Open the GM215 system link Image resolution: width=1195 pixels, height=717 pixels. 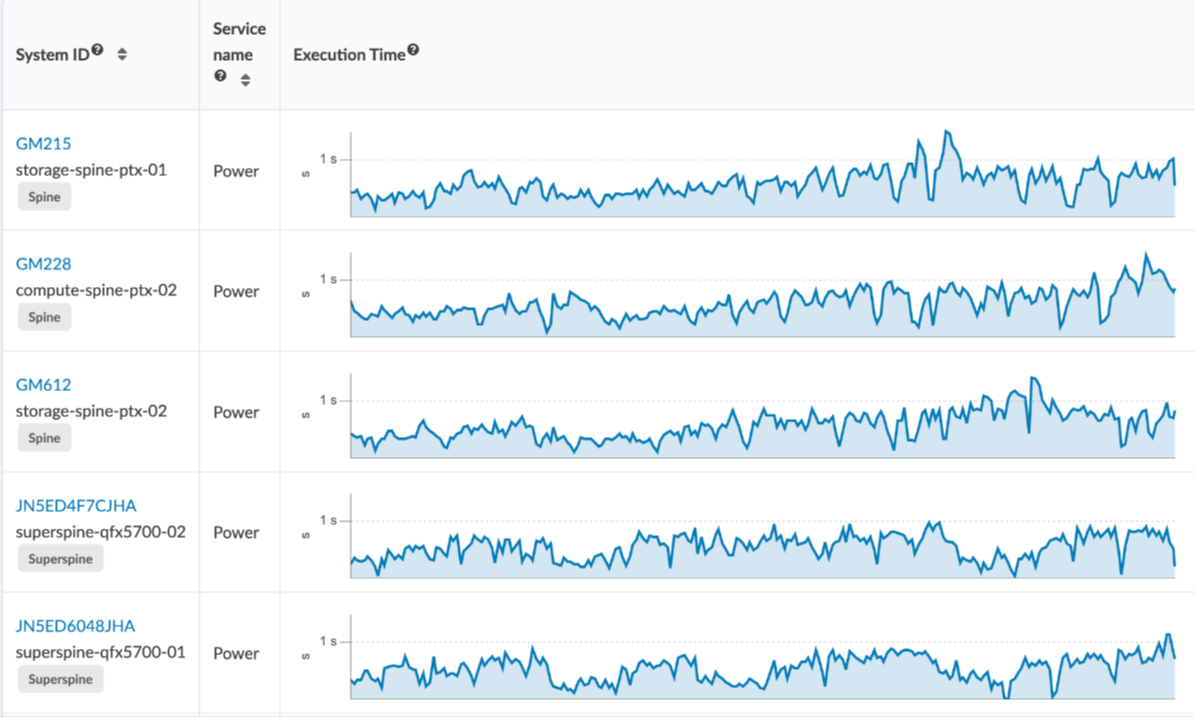[x=44, y=144]
